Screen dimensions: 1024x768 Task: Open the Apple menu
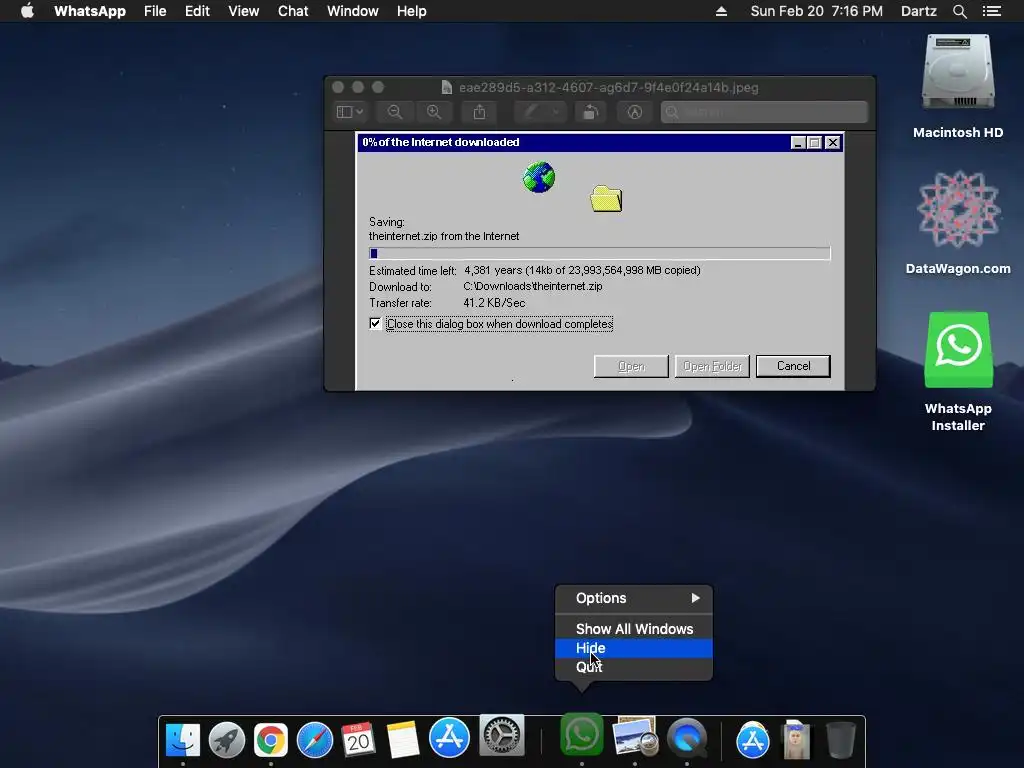(27, 11)
